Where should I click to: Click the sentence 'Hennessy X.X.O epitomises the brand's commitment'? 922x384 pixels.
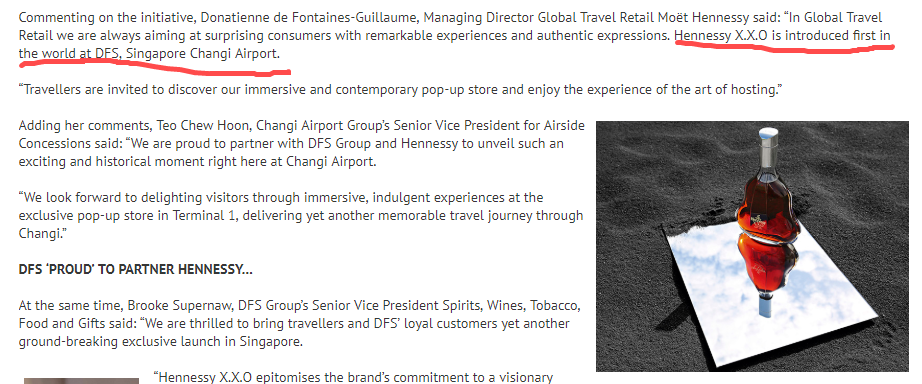[353, 377]
